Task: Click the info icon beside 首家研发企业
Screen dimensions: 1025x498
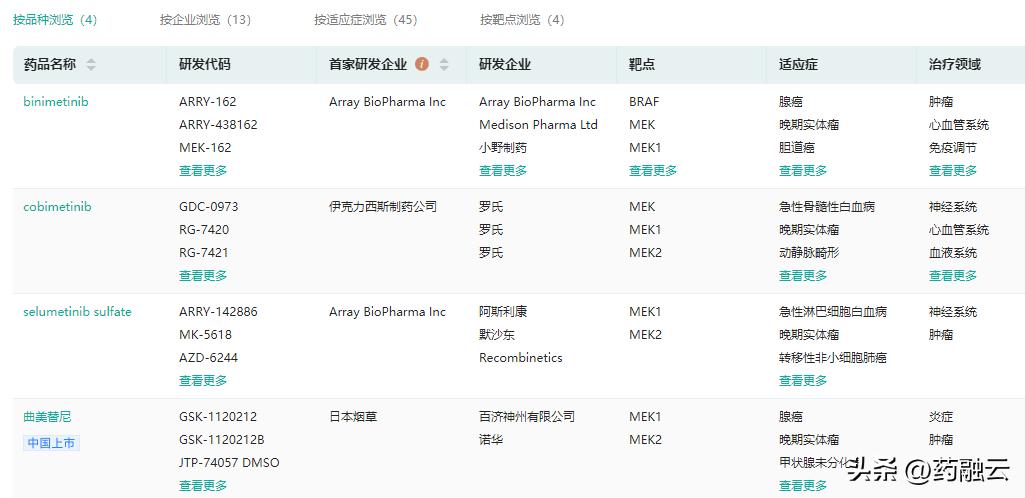Action: (x=421, y=64)
